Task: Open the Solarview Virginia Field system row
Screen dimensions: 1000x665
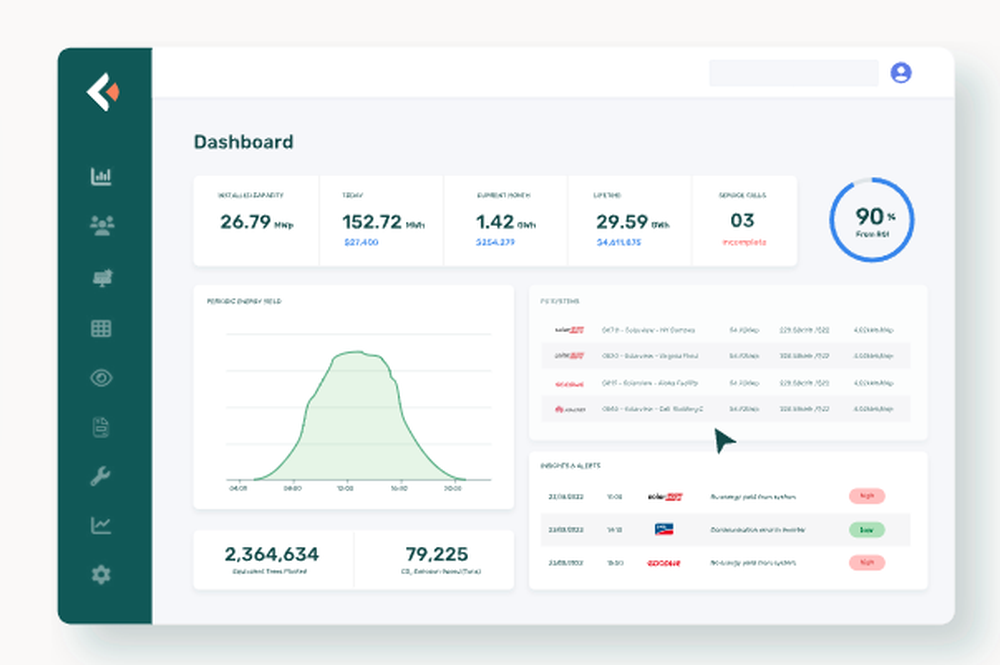Action: (726, 356)
